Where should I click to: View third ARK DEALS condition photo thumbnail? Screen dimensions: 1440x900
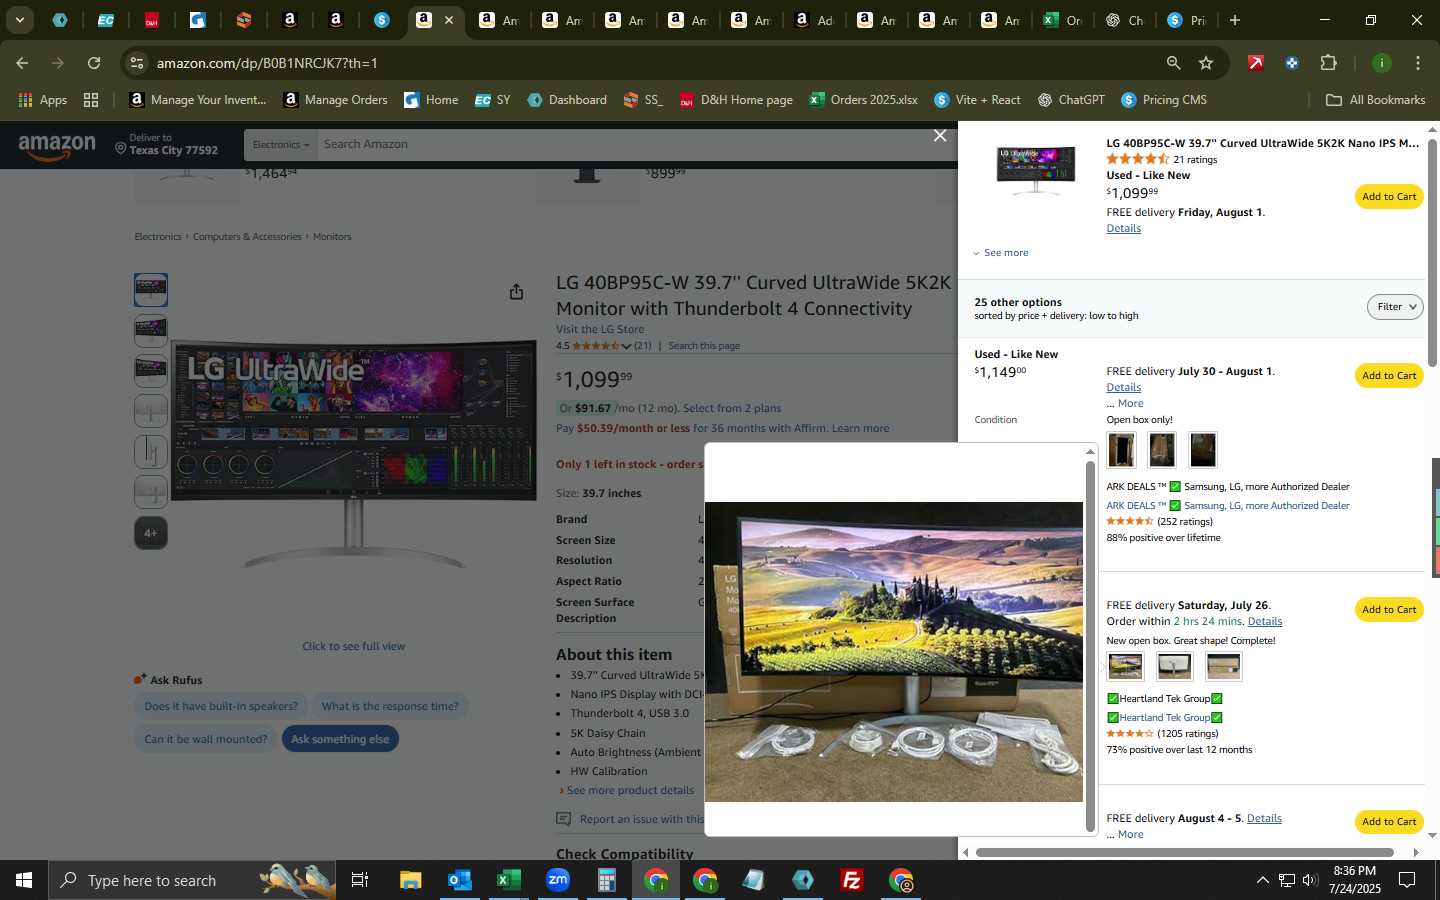(x=1203, y=450)
